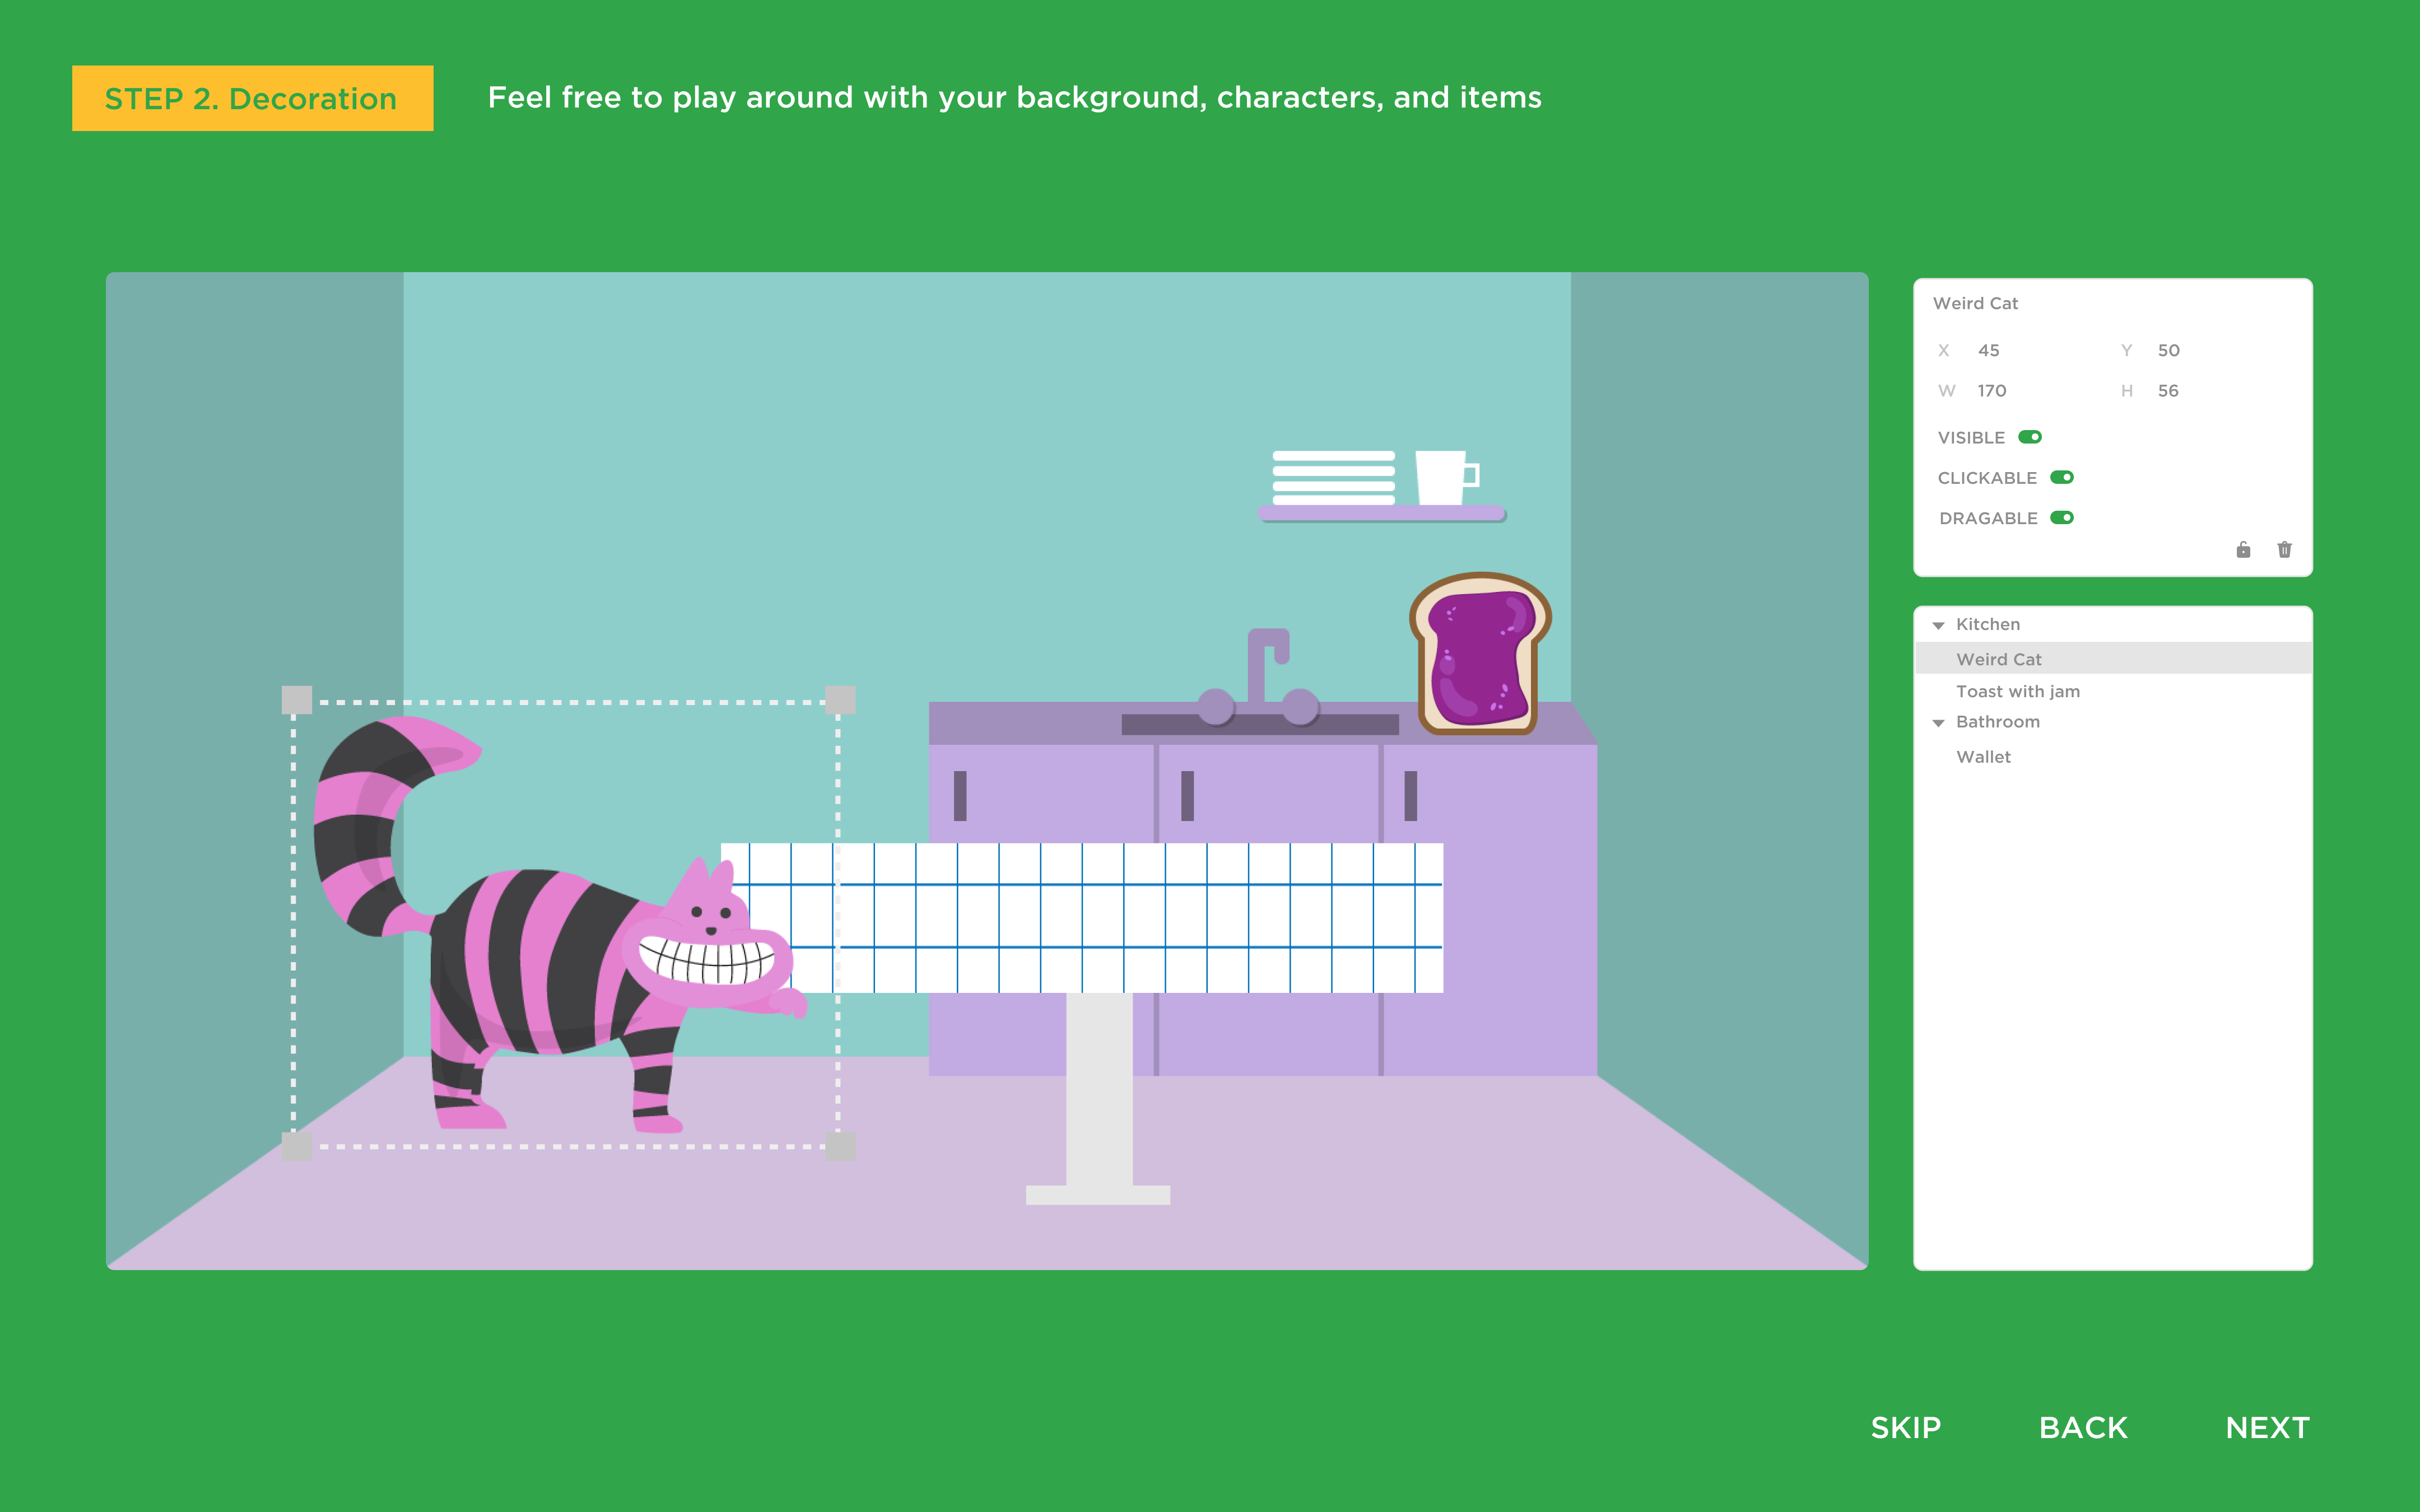Grab the top-right selection handle
This screenshot has width=2420, height=1512.
[840, 700]
